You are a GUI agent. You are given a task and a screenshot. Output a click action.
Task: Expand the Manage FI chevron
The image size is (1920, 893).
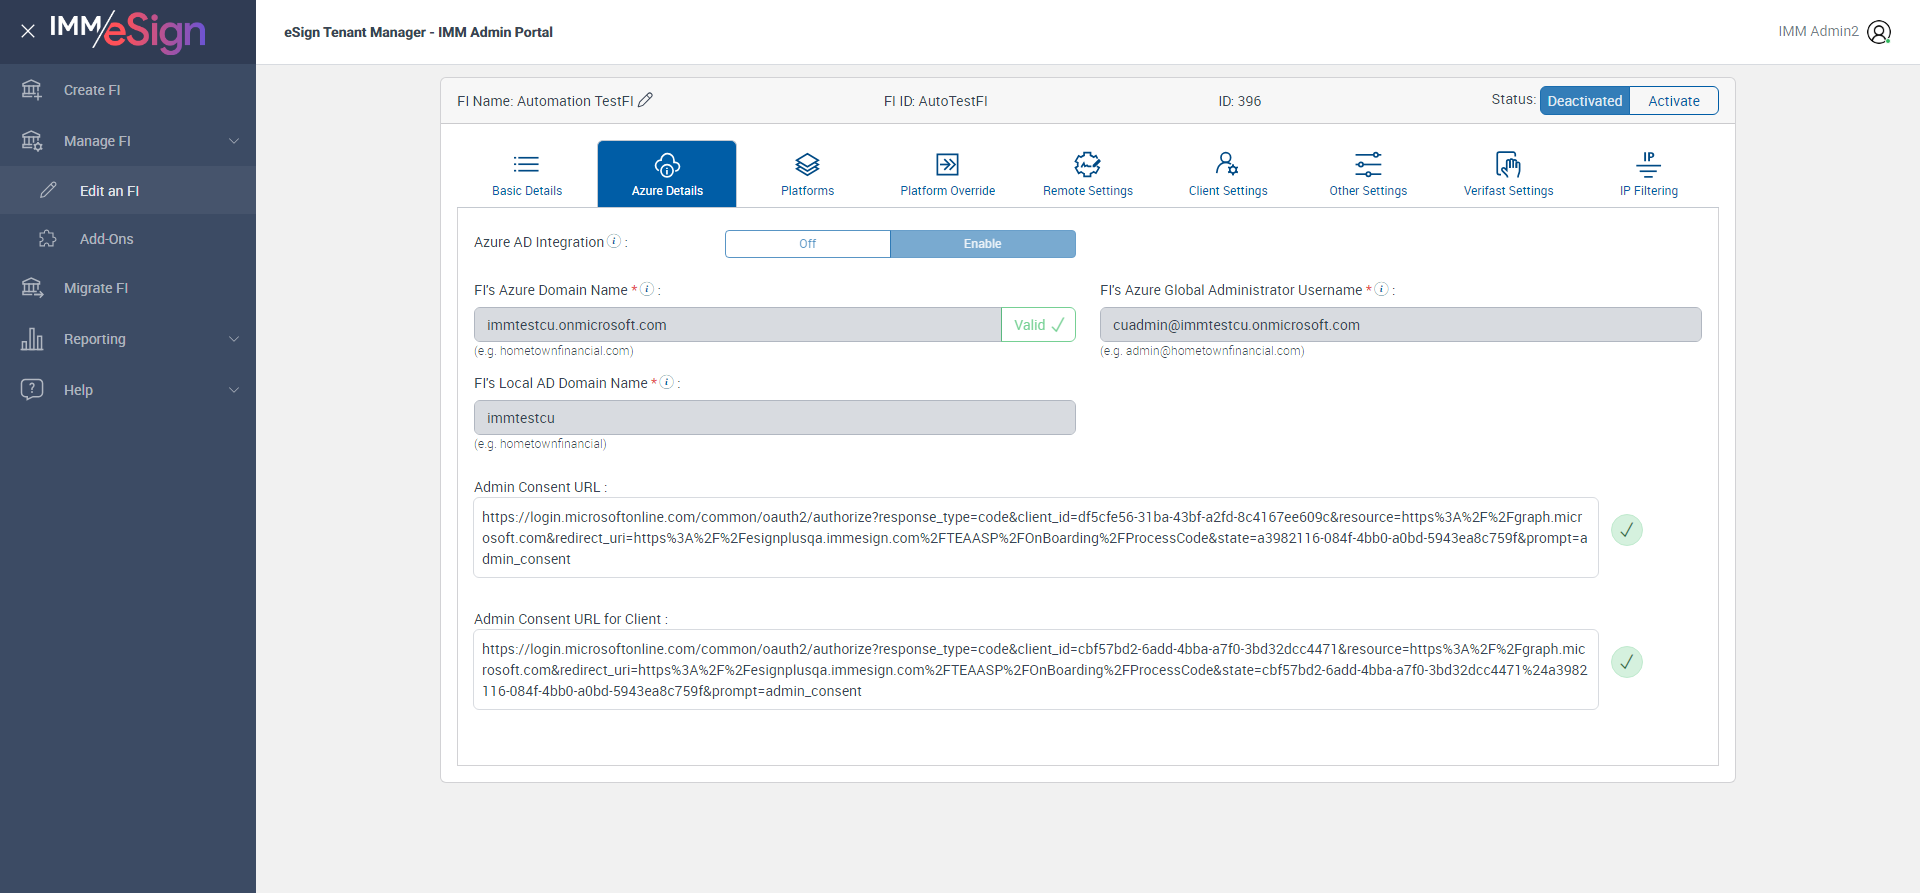[234, 141]
